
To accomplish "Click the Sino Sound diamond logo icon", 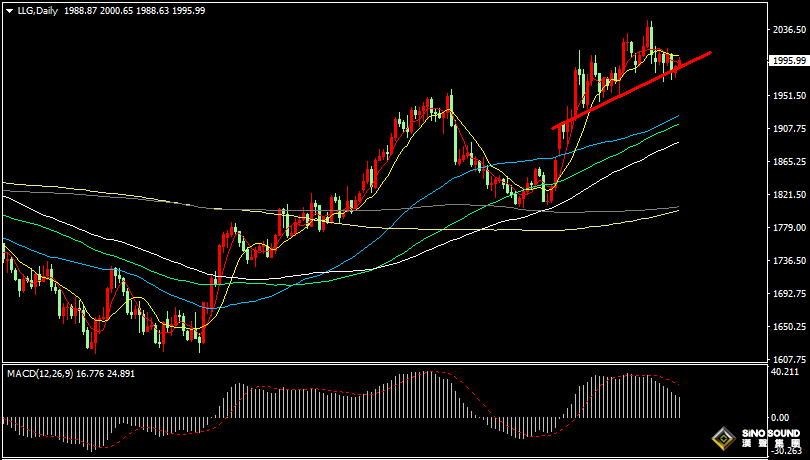I will click(x=722, y=438).
